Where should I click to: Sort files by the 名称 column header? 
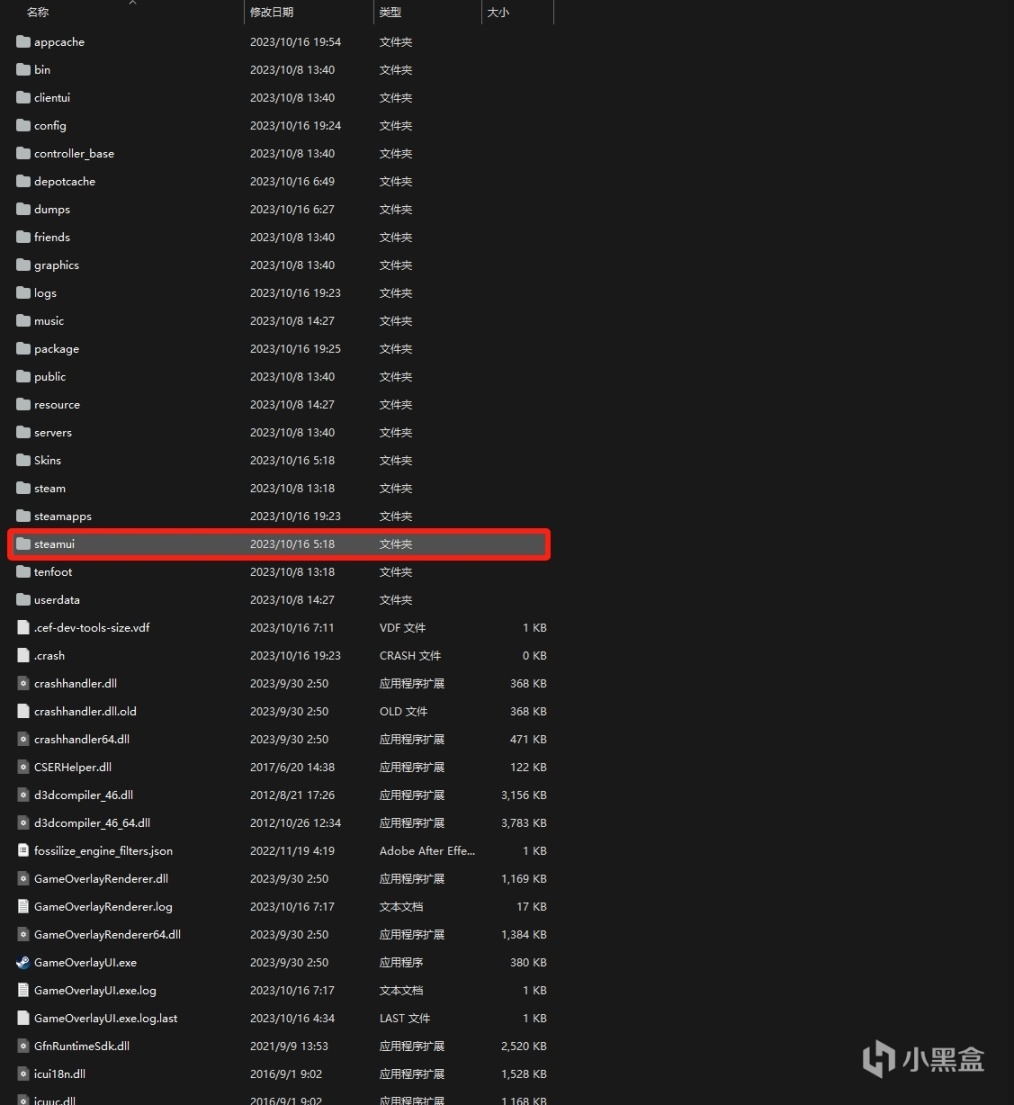tap(38, 12)
